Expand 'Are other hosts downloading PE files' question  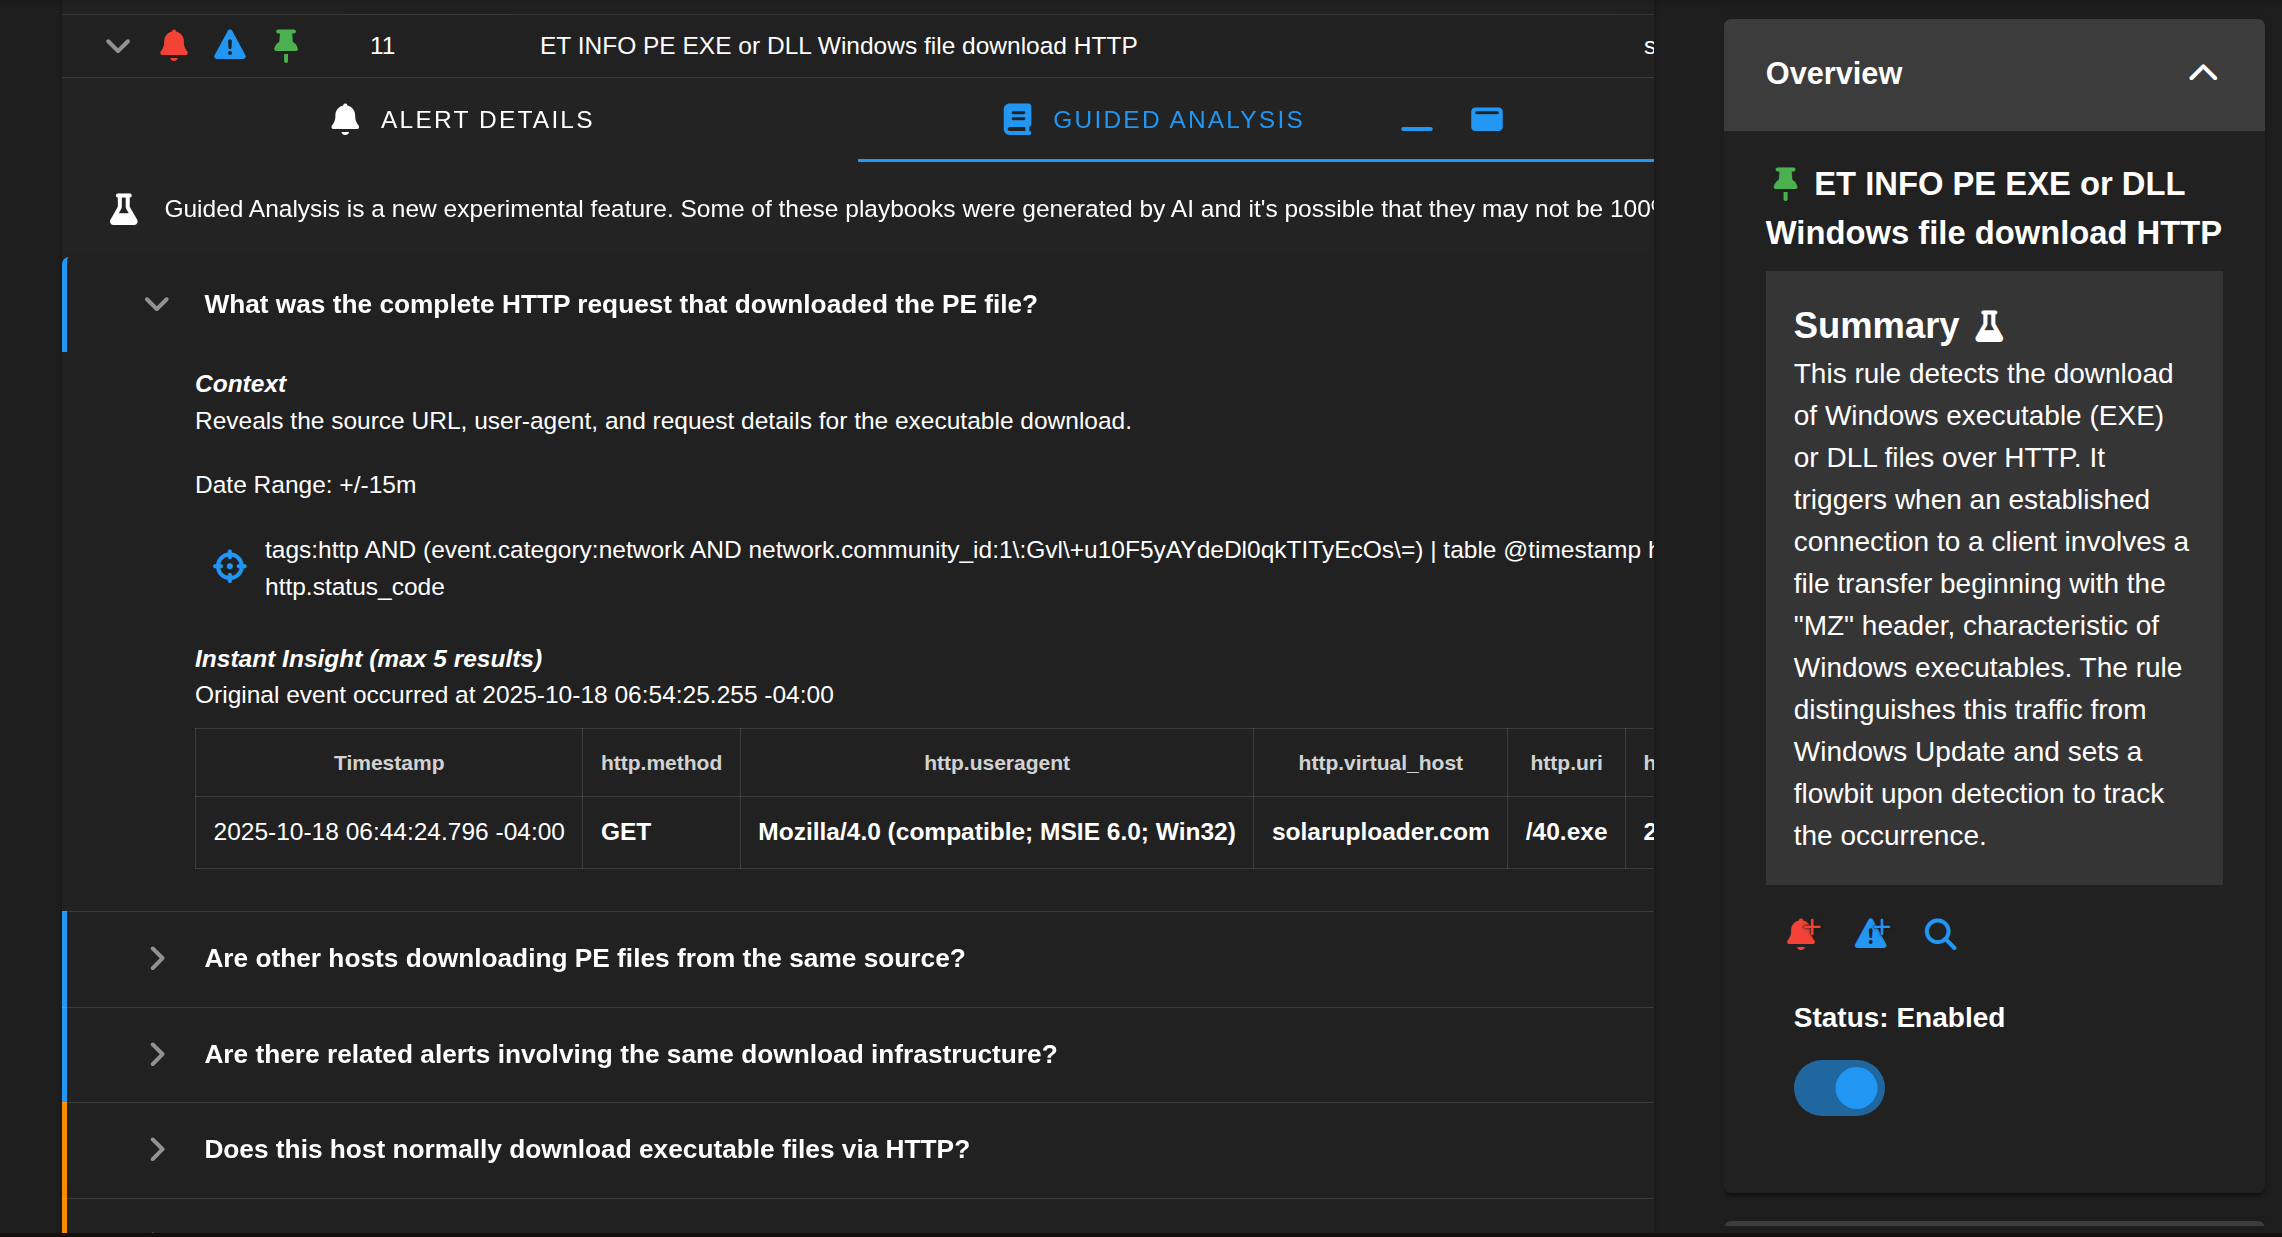[157, 958]
